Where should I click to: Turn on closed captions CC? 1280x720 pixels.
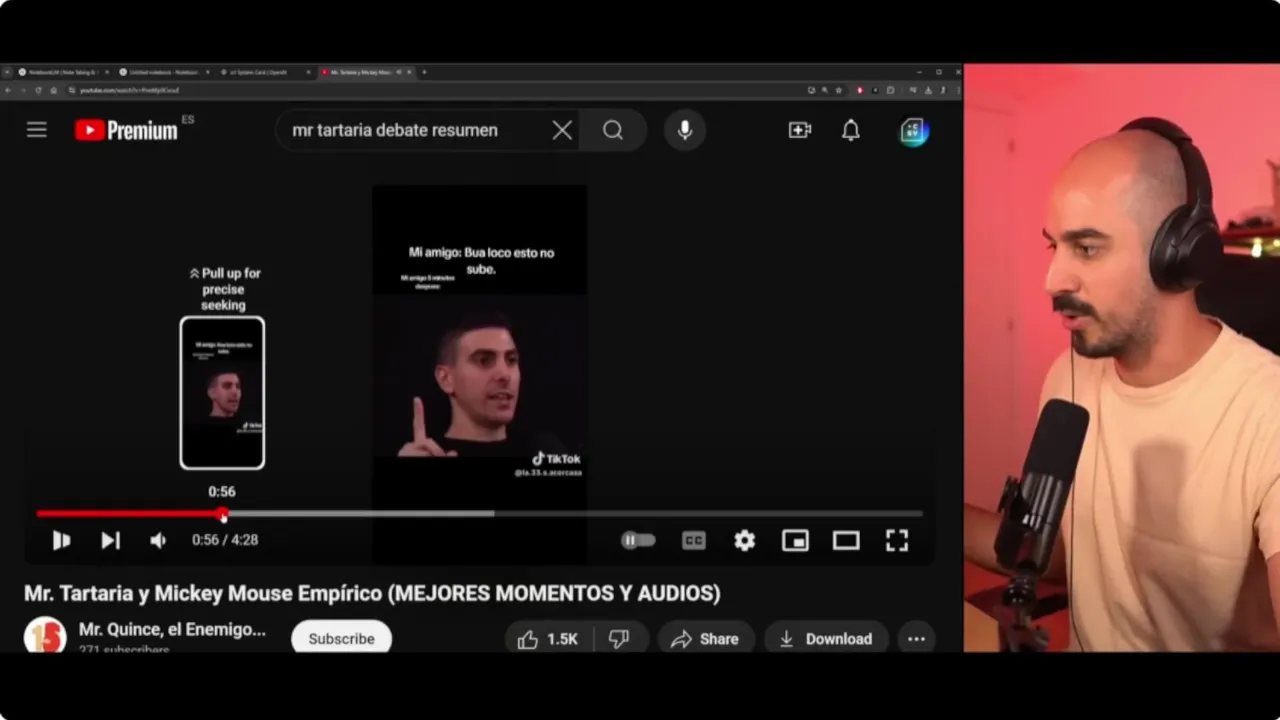tap(694, 540)
